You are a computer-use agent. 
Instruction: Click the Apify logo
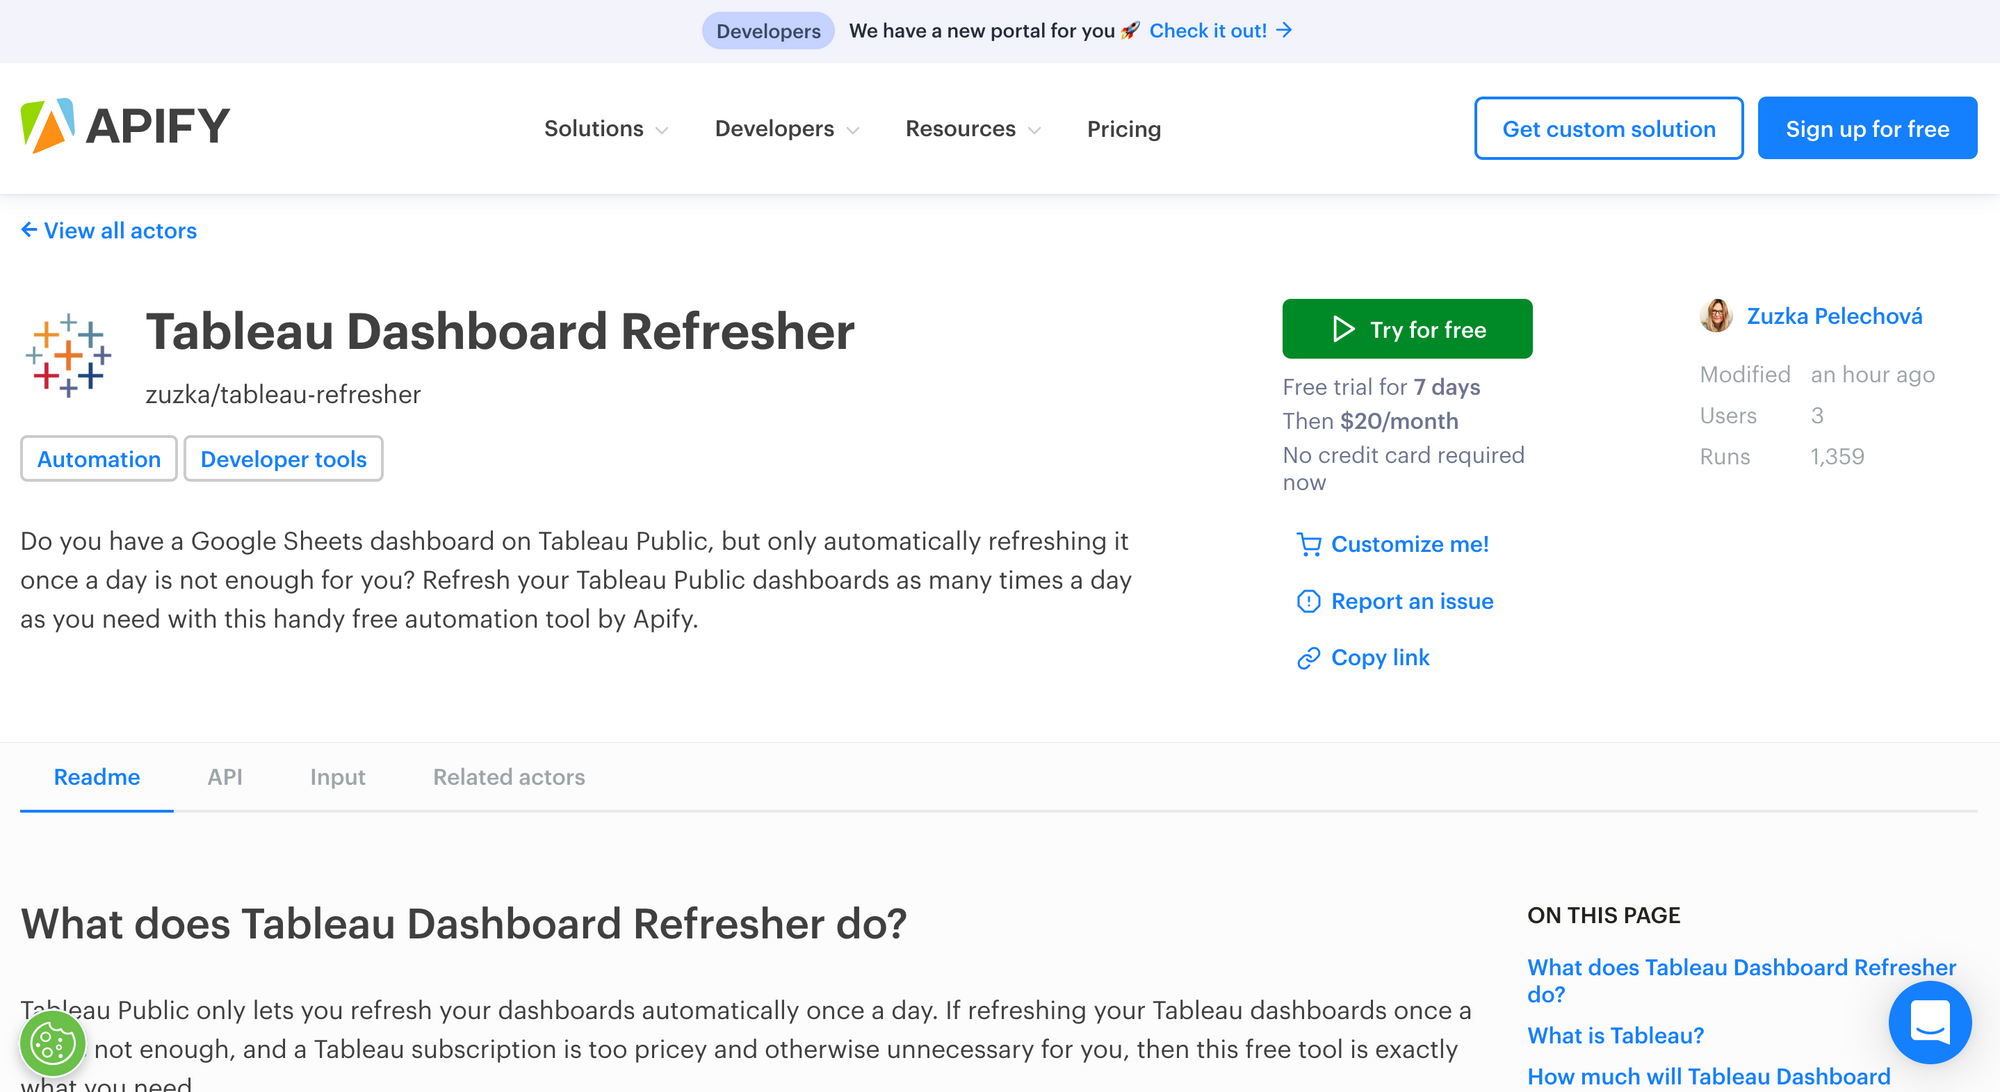tap(125, 126)
